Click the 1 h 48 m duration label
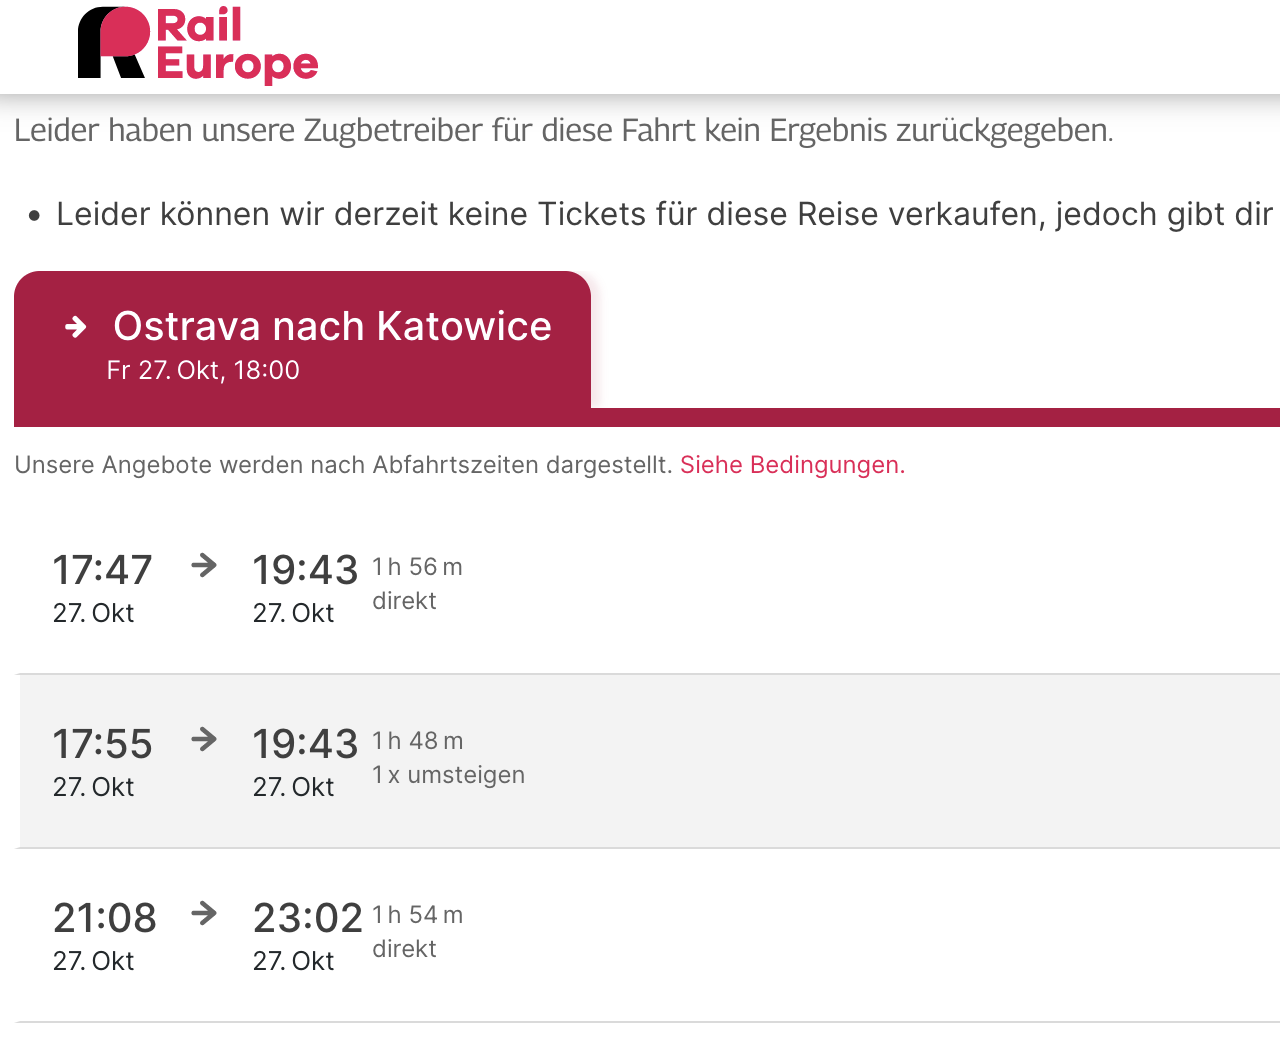1280x1052 pixels. click(x=417, y=741)
